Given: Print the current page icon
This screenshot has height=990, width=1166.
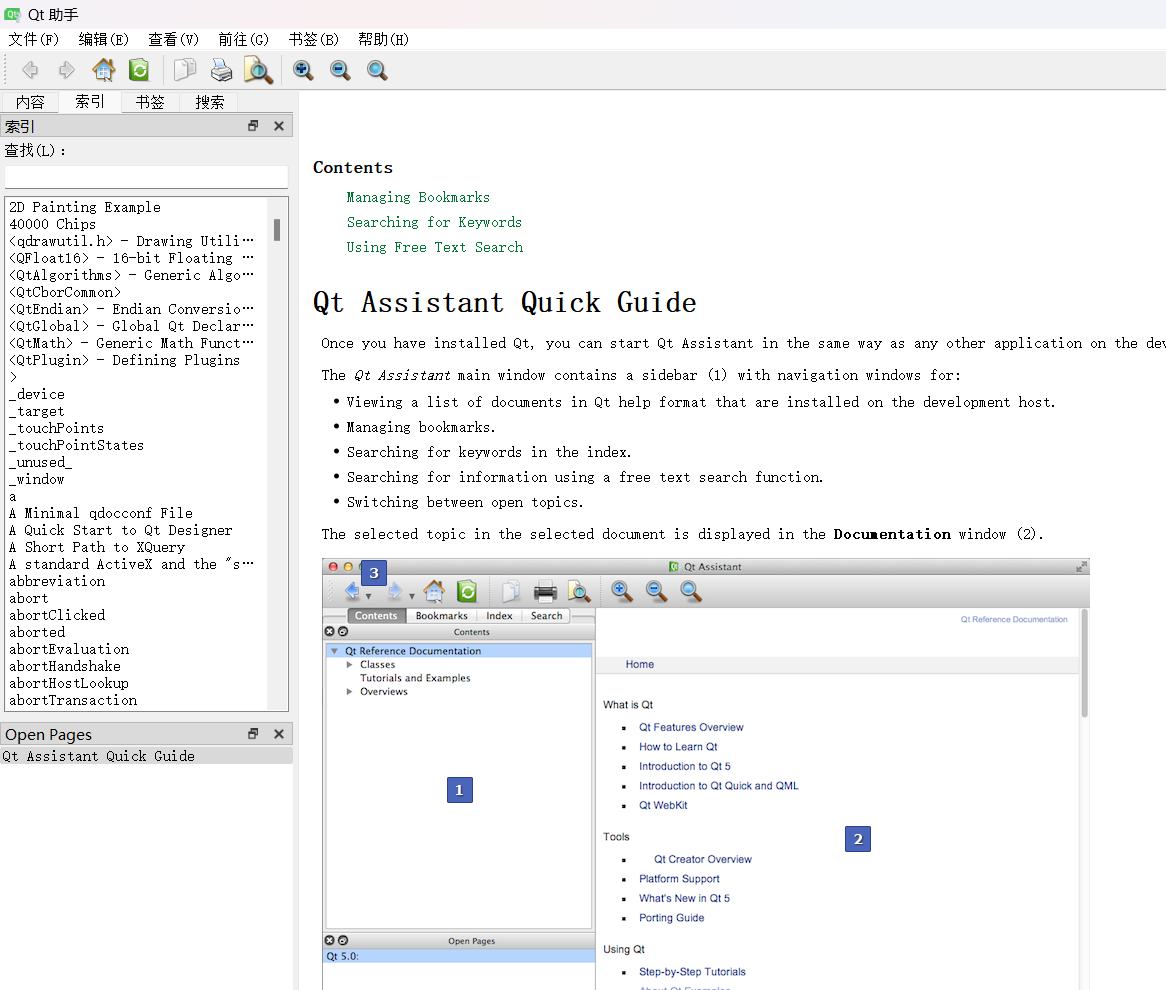Looking at the screenshot, I should pyautogui.click(x=221, y=70).
